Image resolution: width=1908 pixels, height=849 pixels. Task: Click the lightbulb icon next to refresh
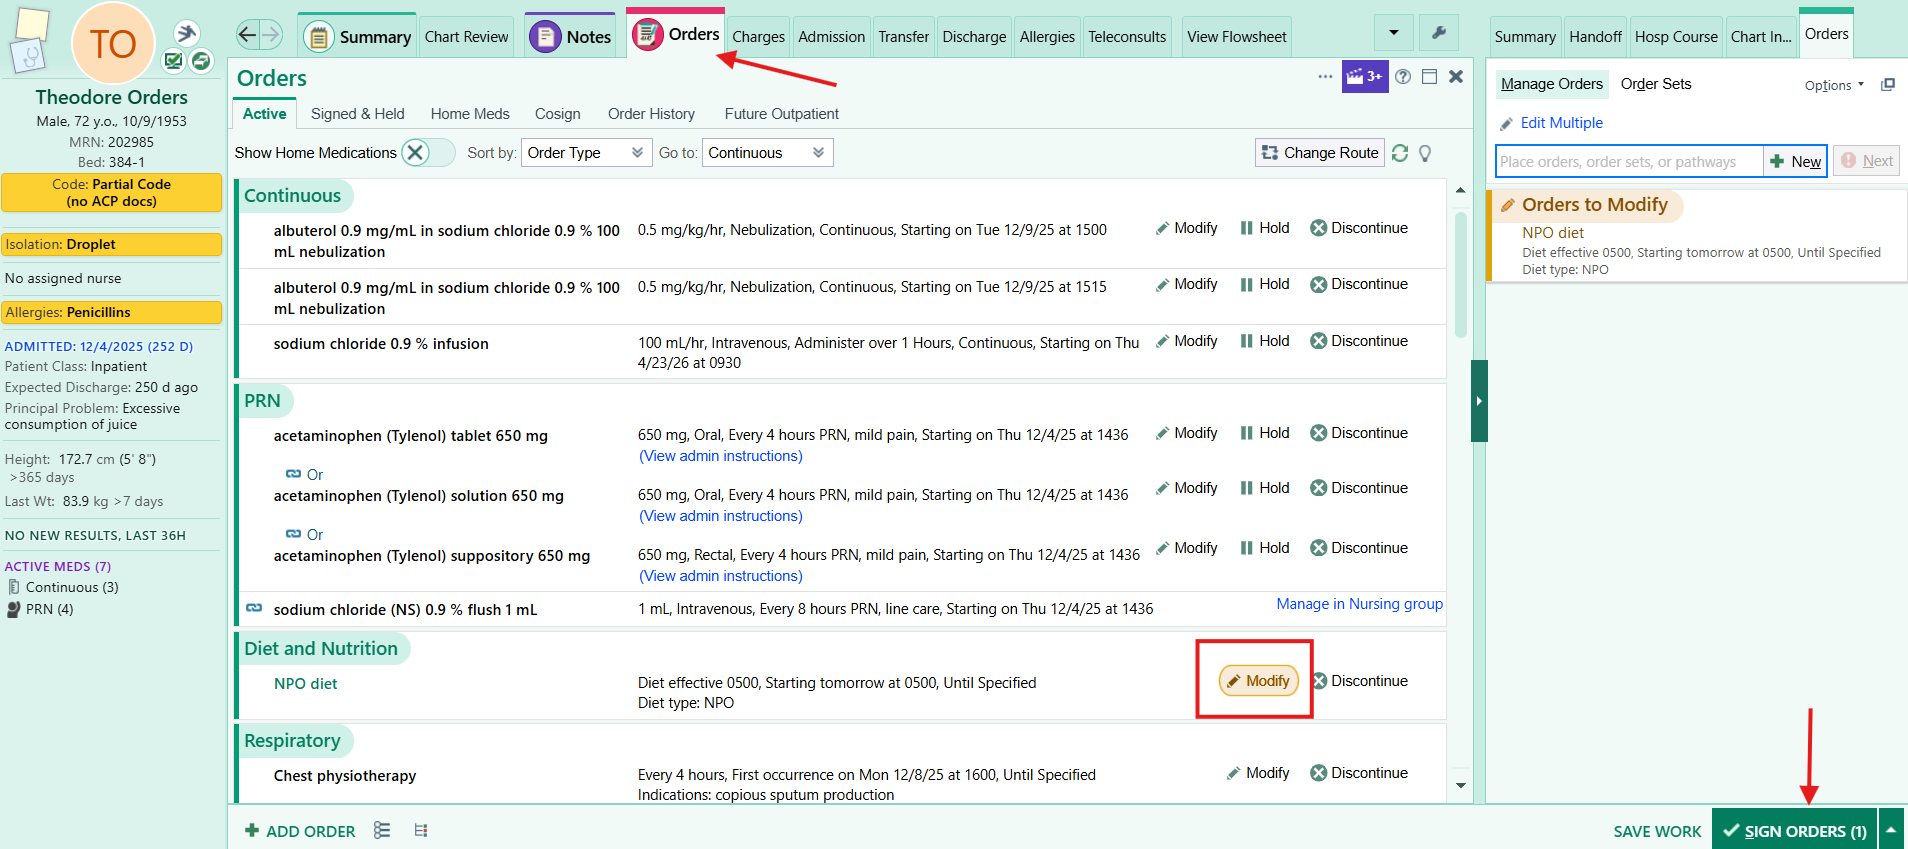(x=1425, y=153)
